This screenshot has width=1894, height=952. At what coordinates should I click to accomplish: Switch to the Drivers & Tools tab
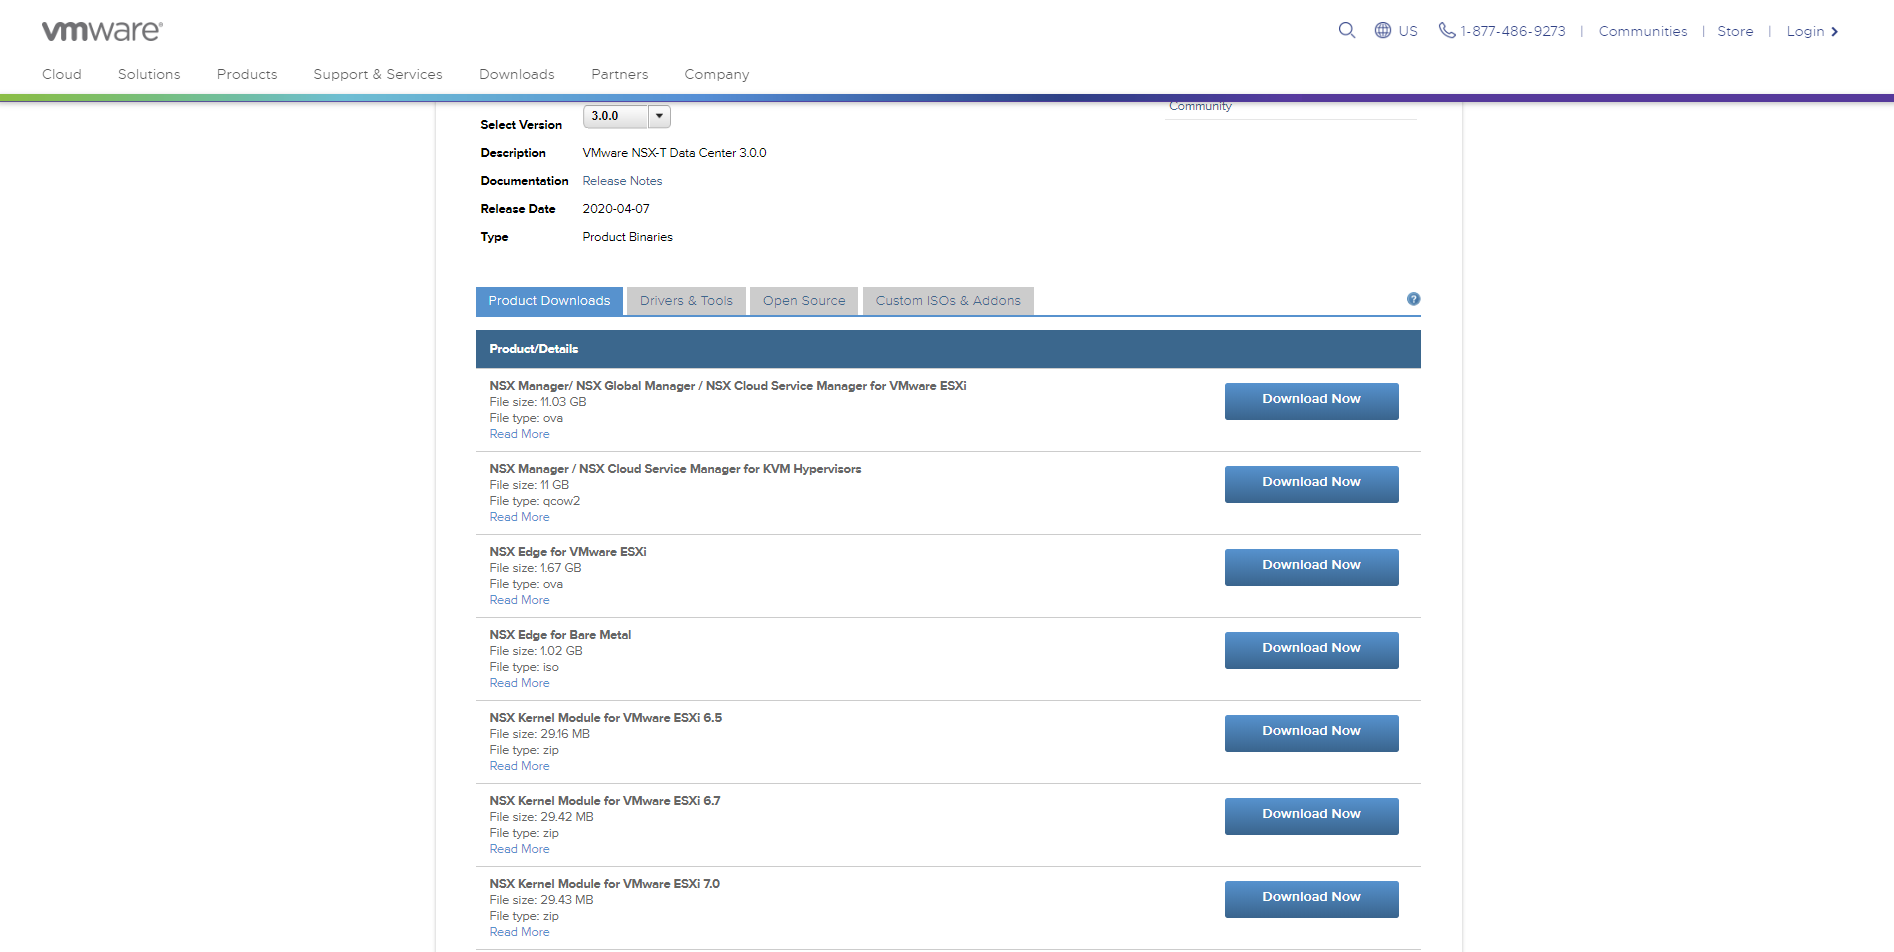click(x=686, y=301)
